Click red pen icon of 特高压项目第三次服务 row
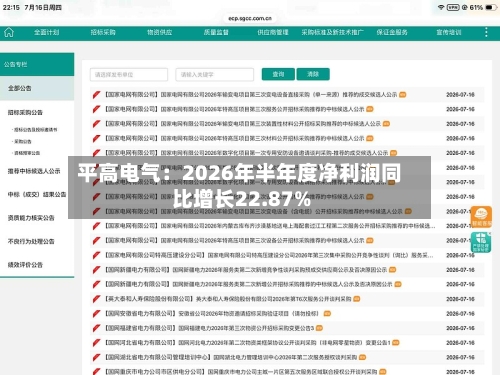The image size is (500, 375). [x=96, y=109]
